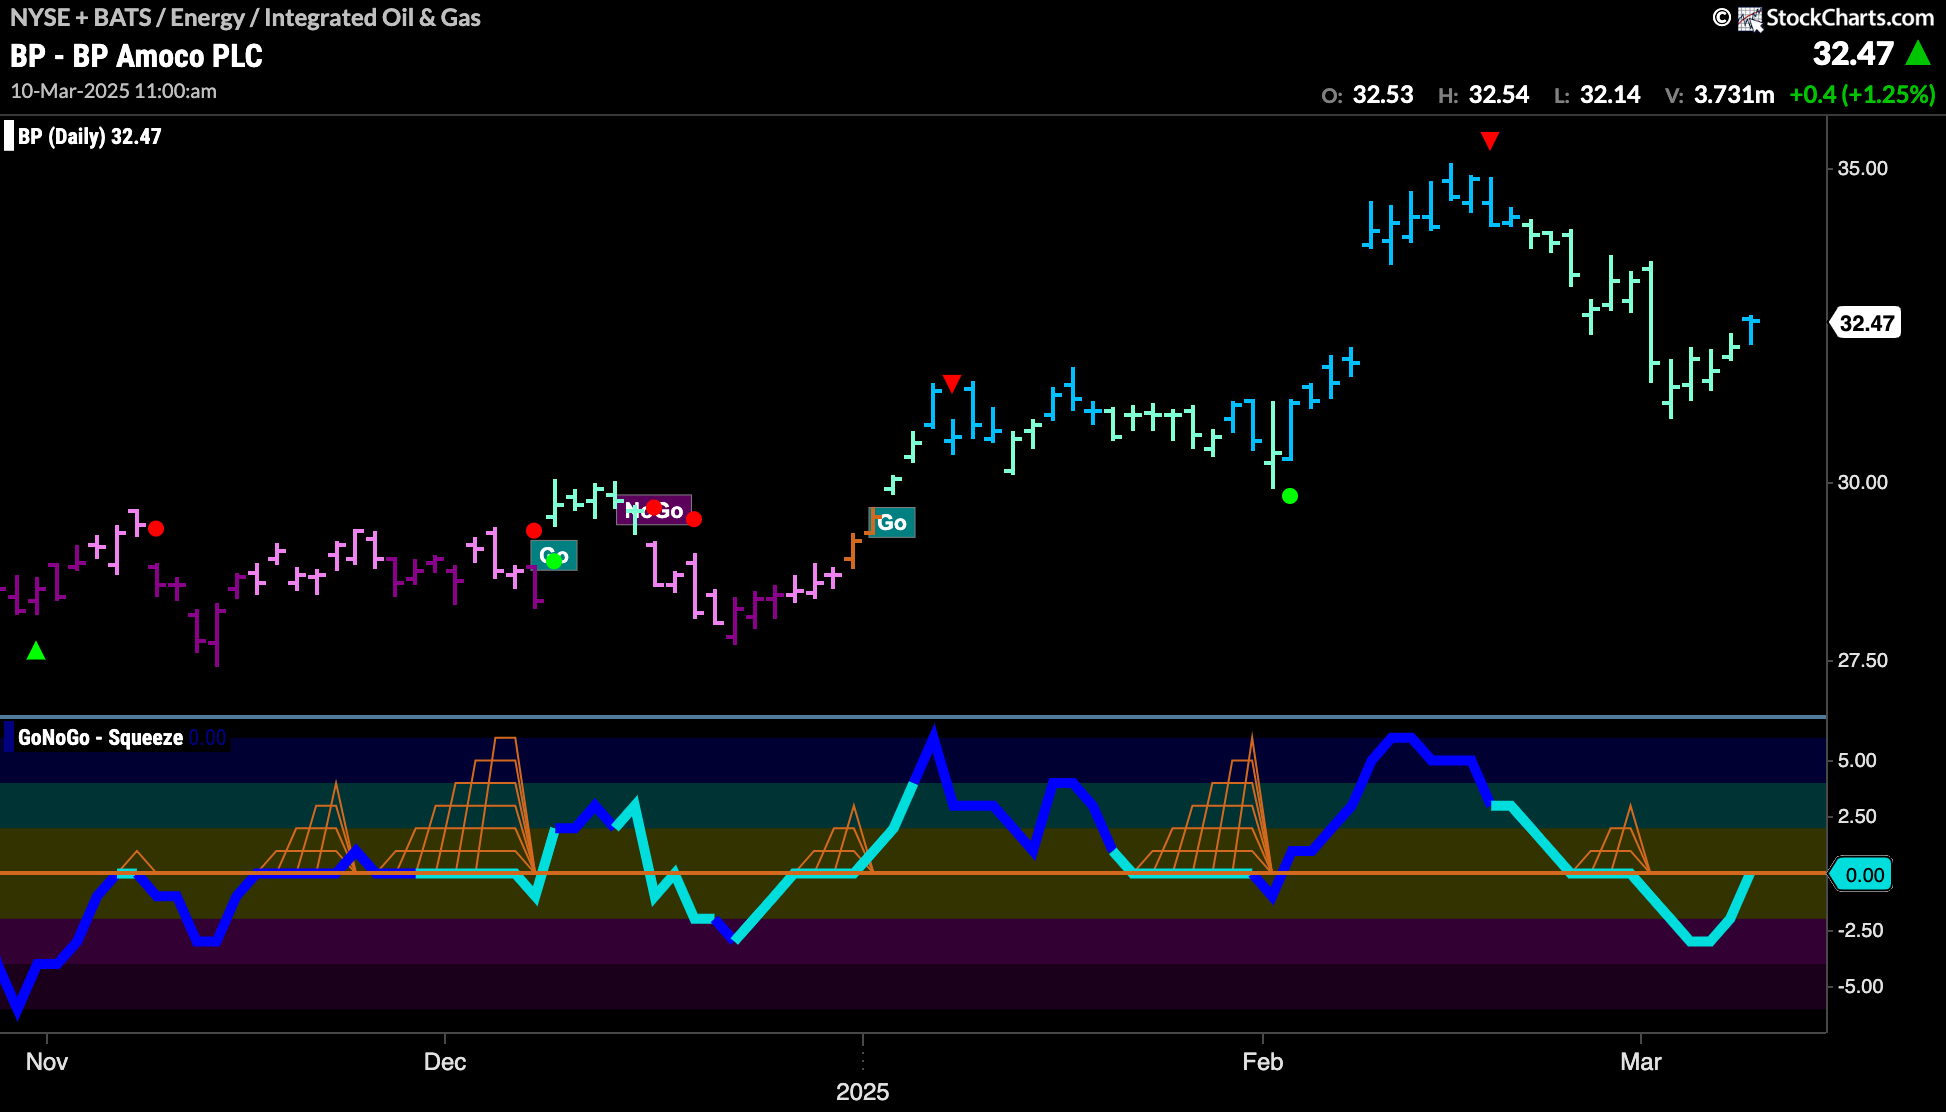Click the change '+0.4 (+1.25%)'
The width and height of the screenshot is (1946, 1112).
(x=1862, y=95)
